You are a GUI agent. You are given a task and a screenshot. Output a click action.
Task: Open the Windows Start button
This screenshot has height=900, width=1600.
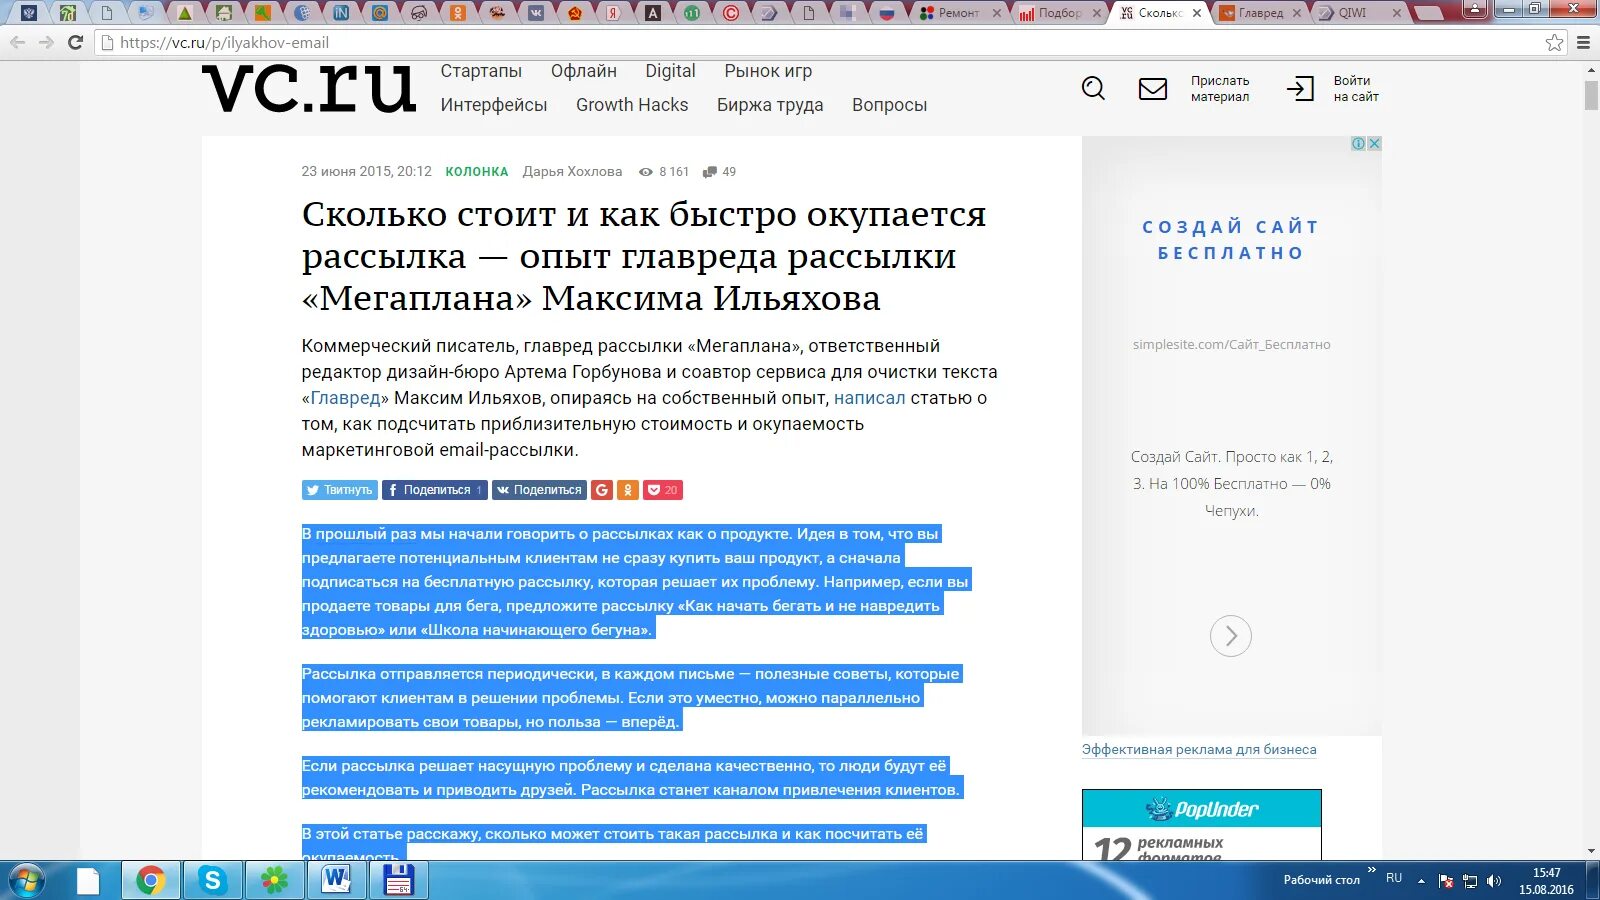click(27, 881)
